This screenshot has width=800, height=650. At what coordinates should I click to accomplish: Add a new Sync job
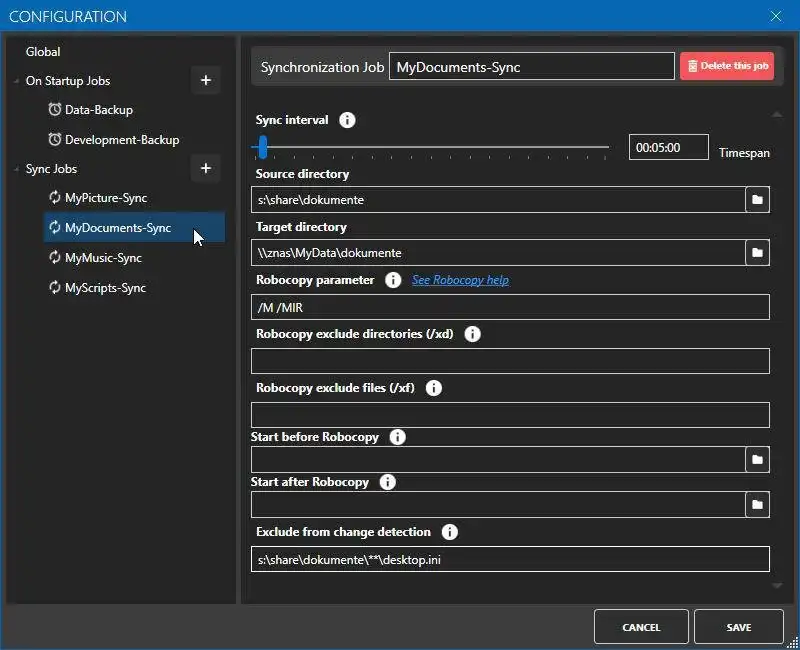coord(205,168)
